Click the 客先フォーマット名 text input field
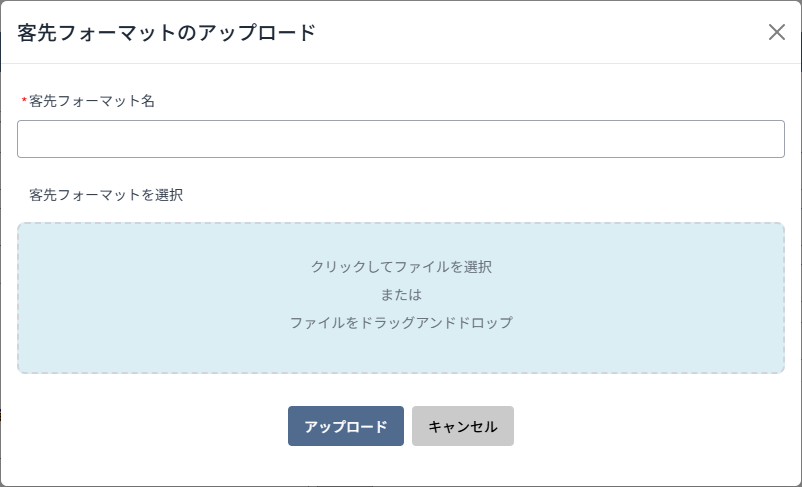Image resolution: width=802 pixels, height=487 pixels. (400, 139)
